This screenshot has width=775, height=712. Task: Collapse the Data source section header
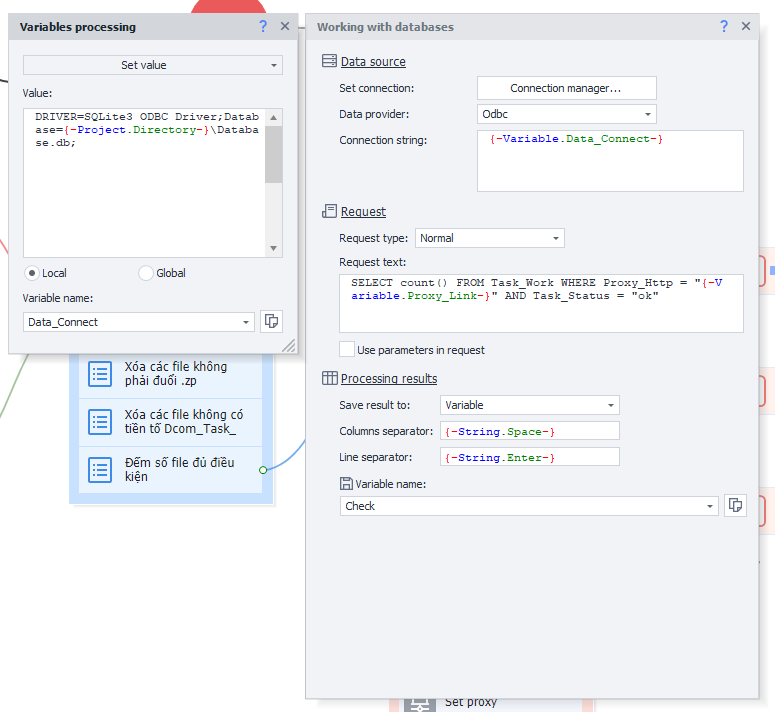(372, 61)
